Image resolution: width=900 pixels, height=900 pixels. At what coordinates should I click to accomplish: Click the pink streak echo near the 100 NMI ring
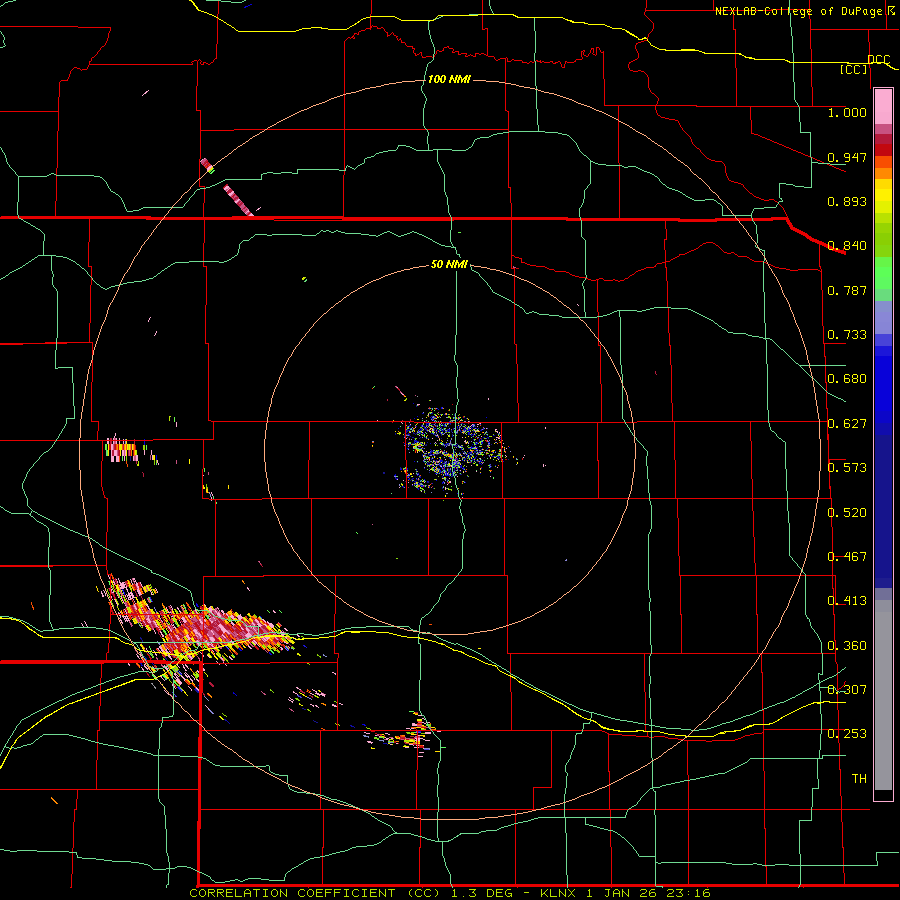(238, 200)
